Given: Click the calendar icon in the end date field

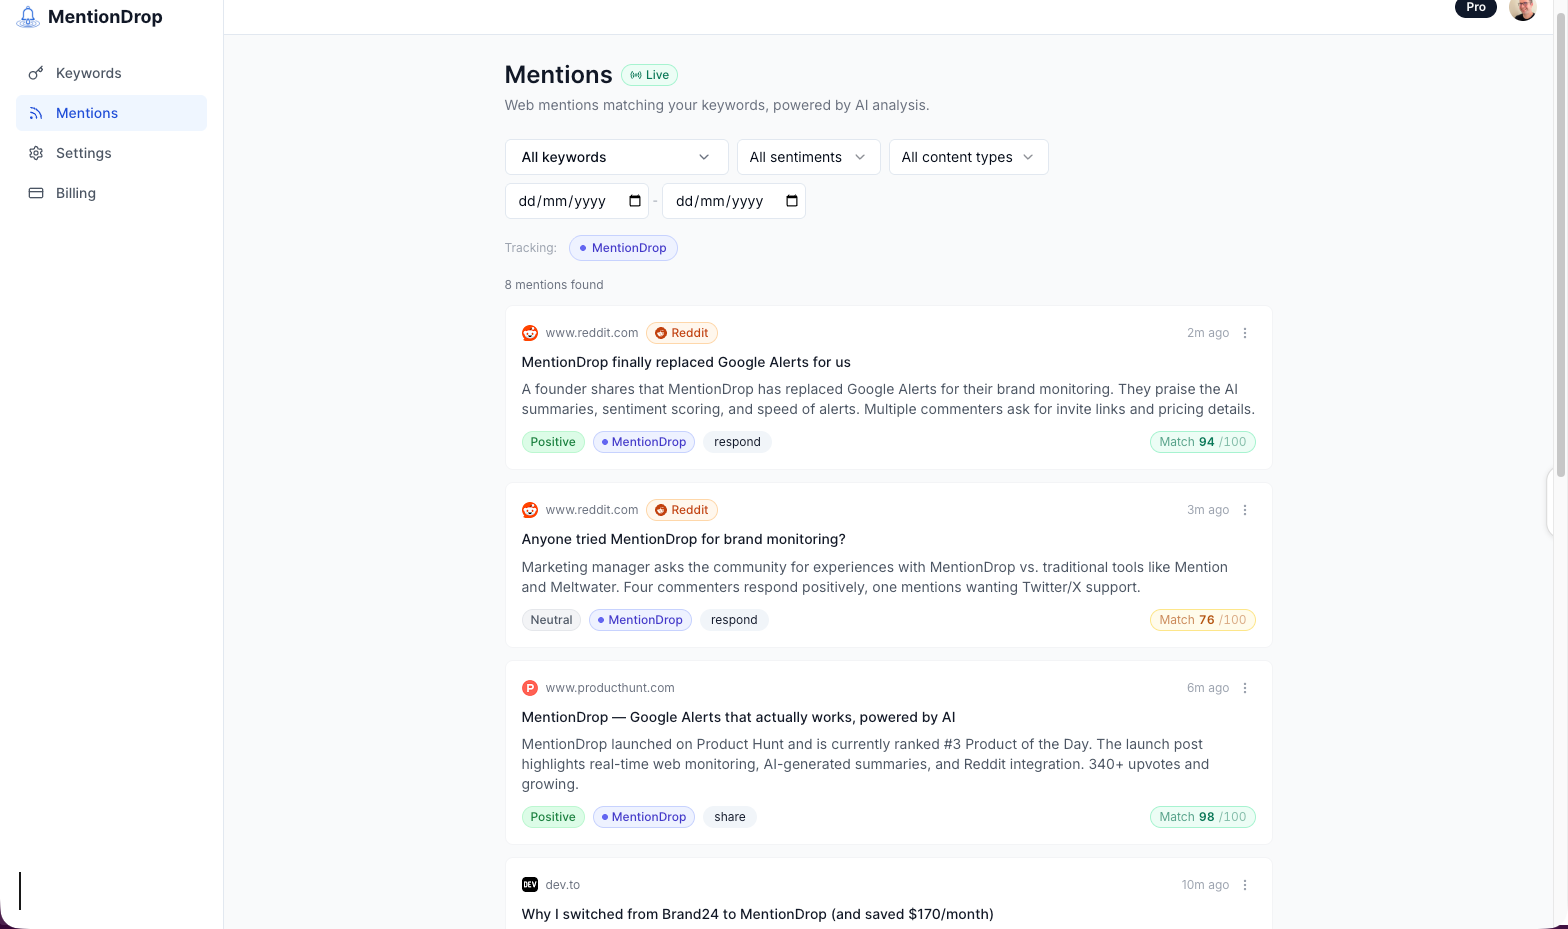Looking at the screenshot, I should [x=792, y=201].
